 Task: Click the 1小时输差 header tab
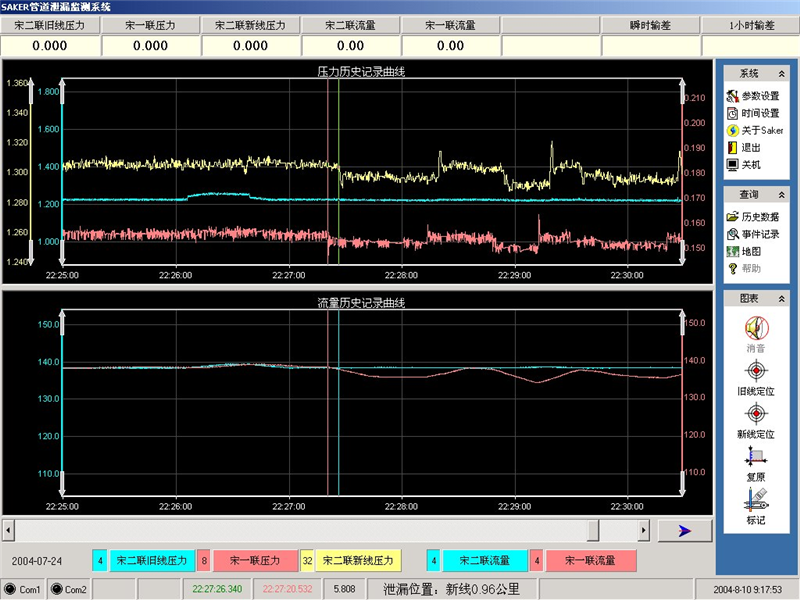point(751,25)
